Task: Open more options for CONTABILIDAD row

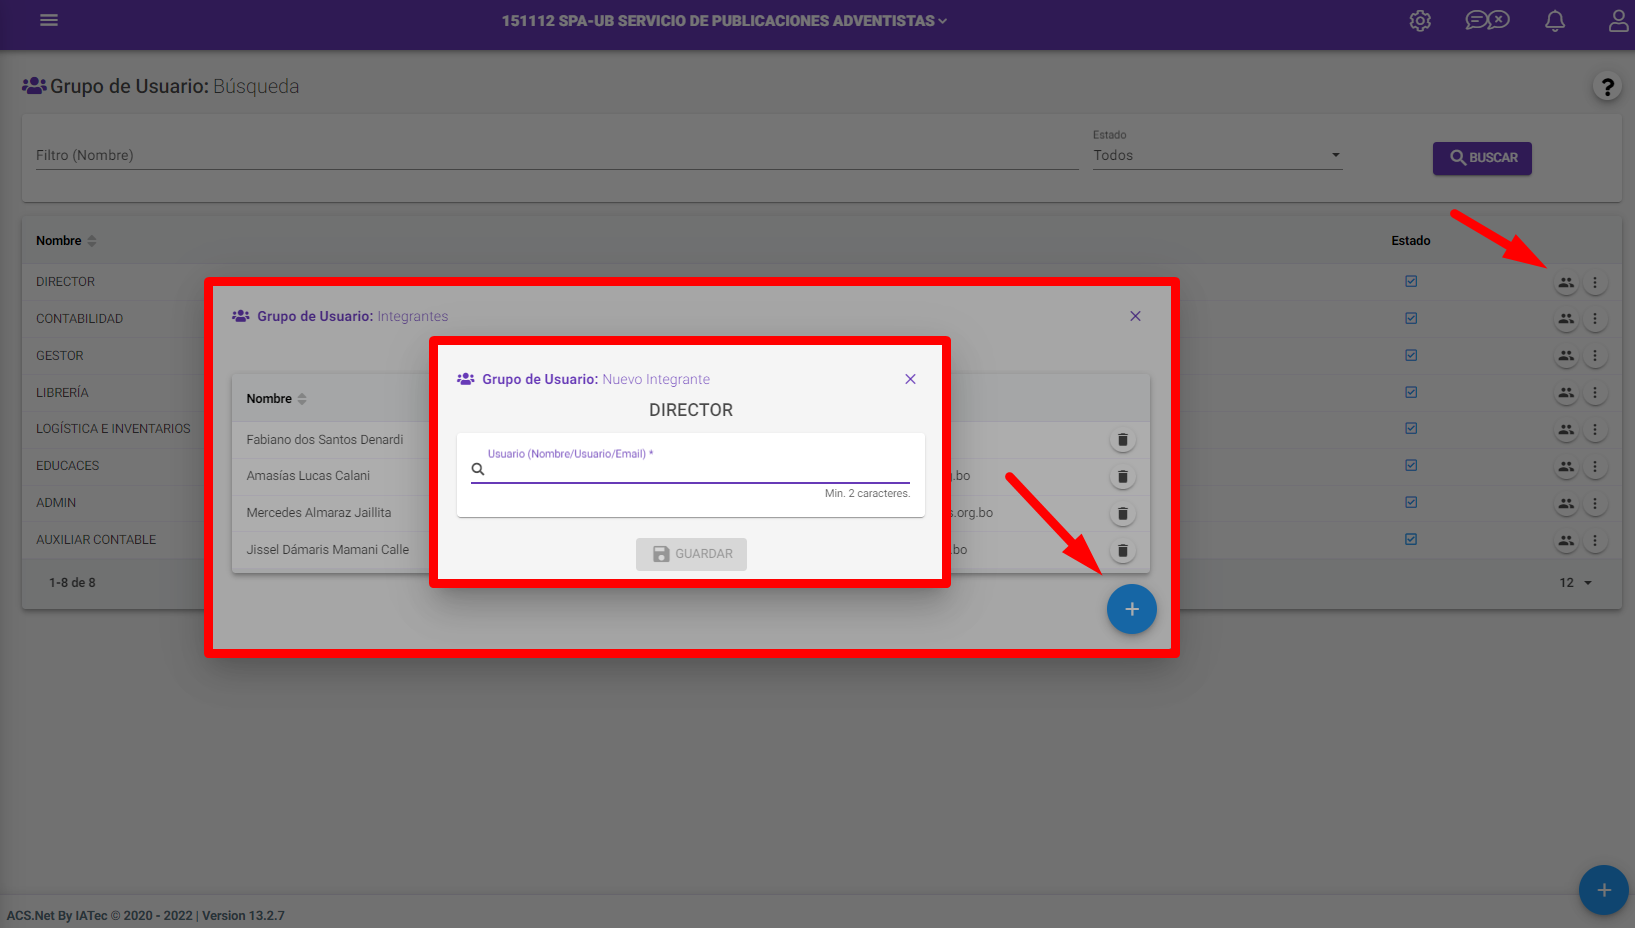Action: click(x=1595, y=319)
